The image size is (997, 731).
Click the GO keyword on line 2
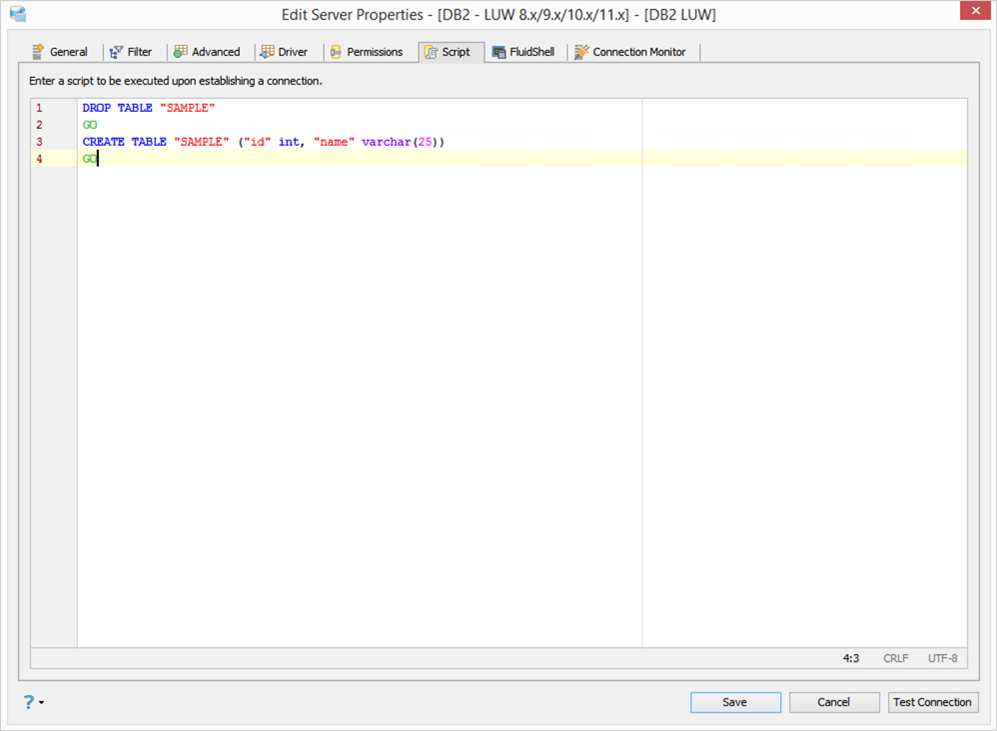[x=90, y=125]
